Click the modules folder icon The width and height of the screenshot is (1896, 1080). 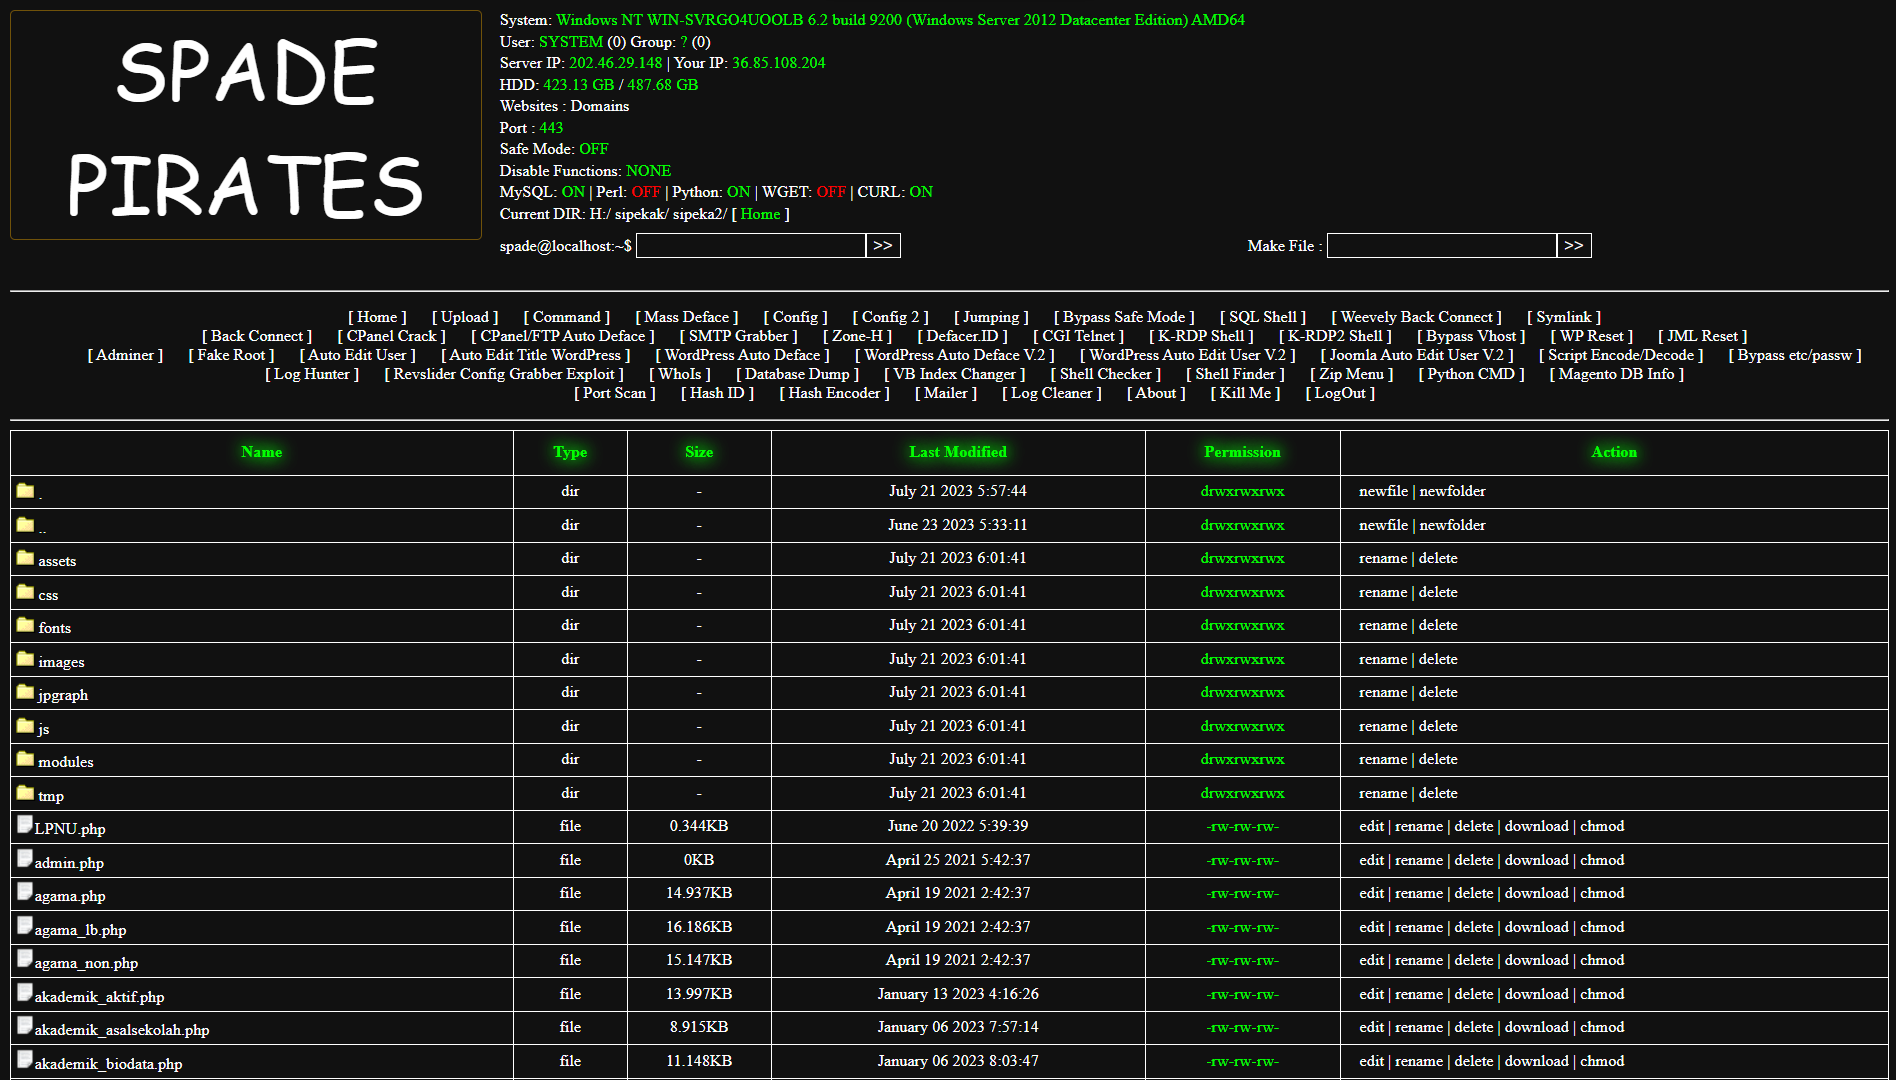point(25,759)
